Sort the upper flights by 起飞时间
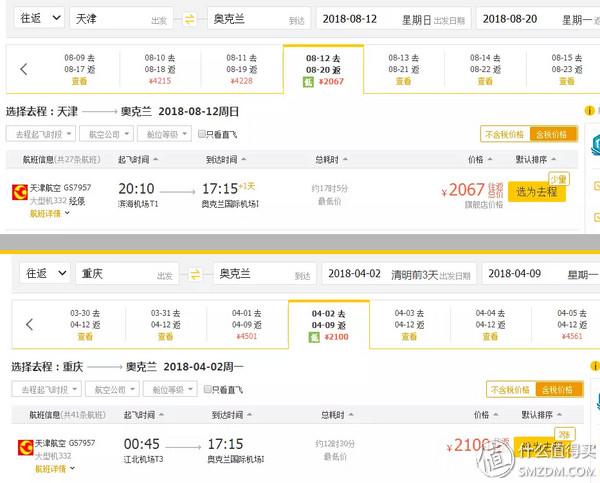Image resolution: width=600 pixels, height=483 pixels. point(138,160)
